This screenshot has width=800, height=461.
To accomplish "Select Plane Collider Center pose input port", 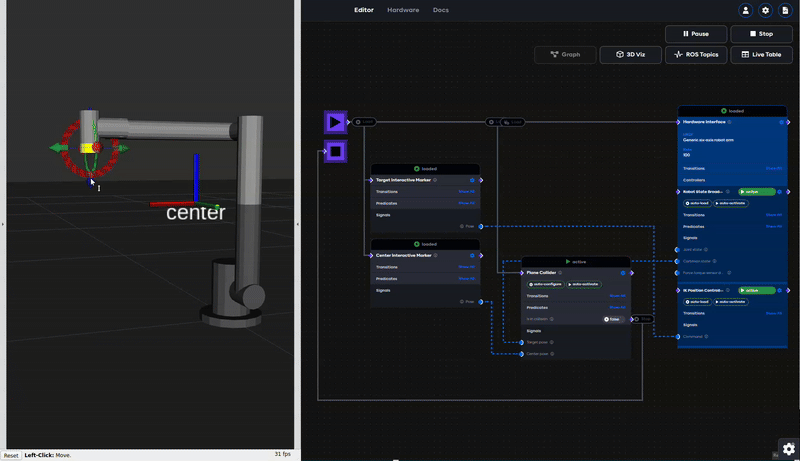I will [521, 354].
